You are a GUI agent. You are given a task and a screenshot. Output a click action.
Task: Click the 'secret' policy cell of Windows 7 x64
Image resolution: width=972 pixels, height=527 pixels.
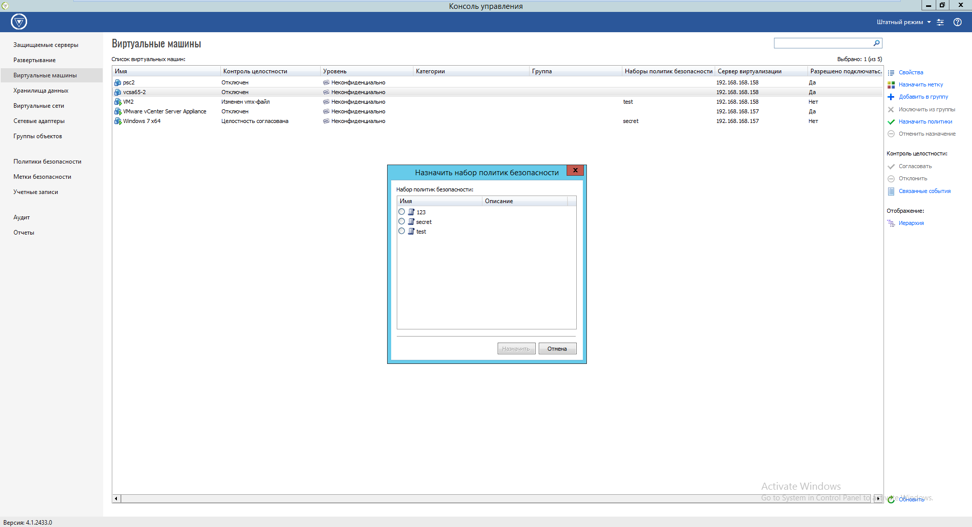630,121
